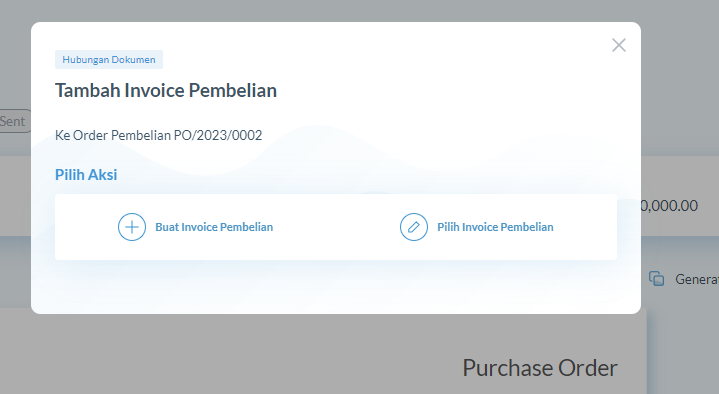Click the dimmed backdrop above the dialog

[x=336, y=11]
